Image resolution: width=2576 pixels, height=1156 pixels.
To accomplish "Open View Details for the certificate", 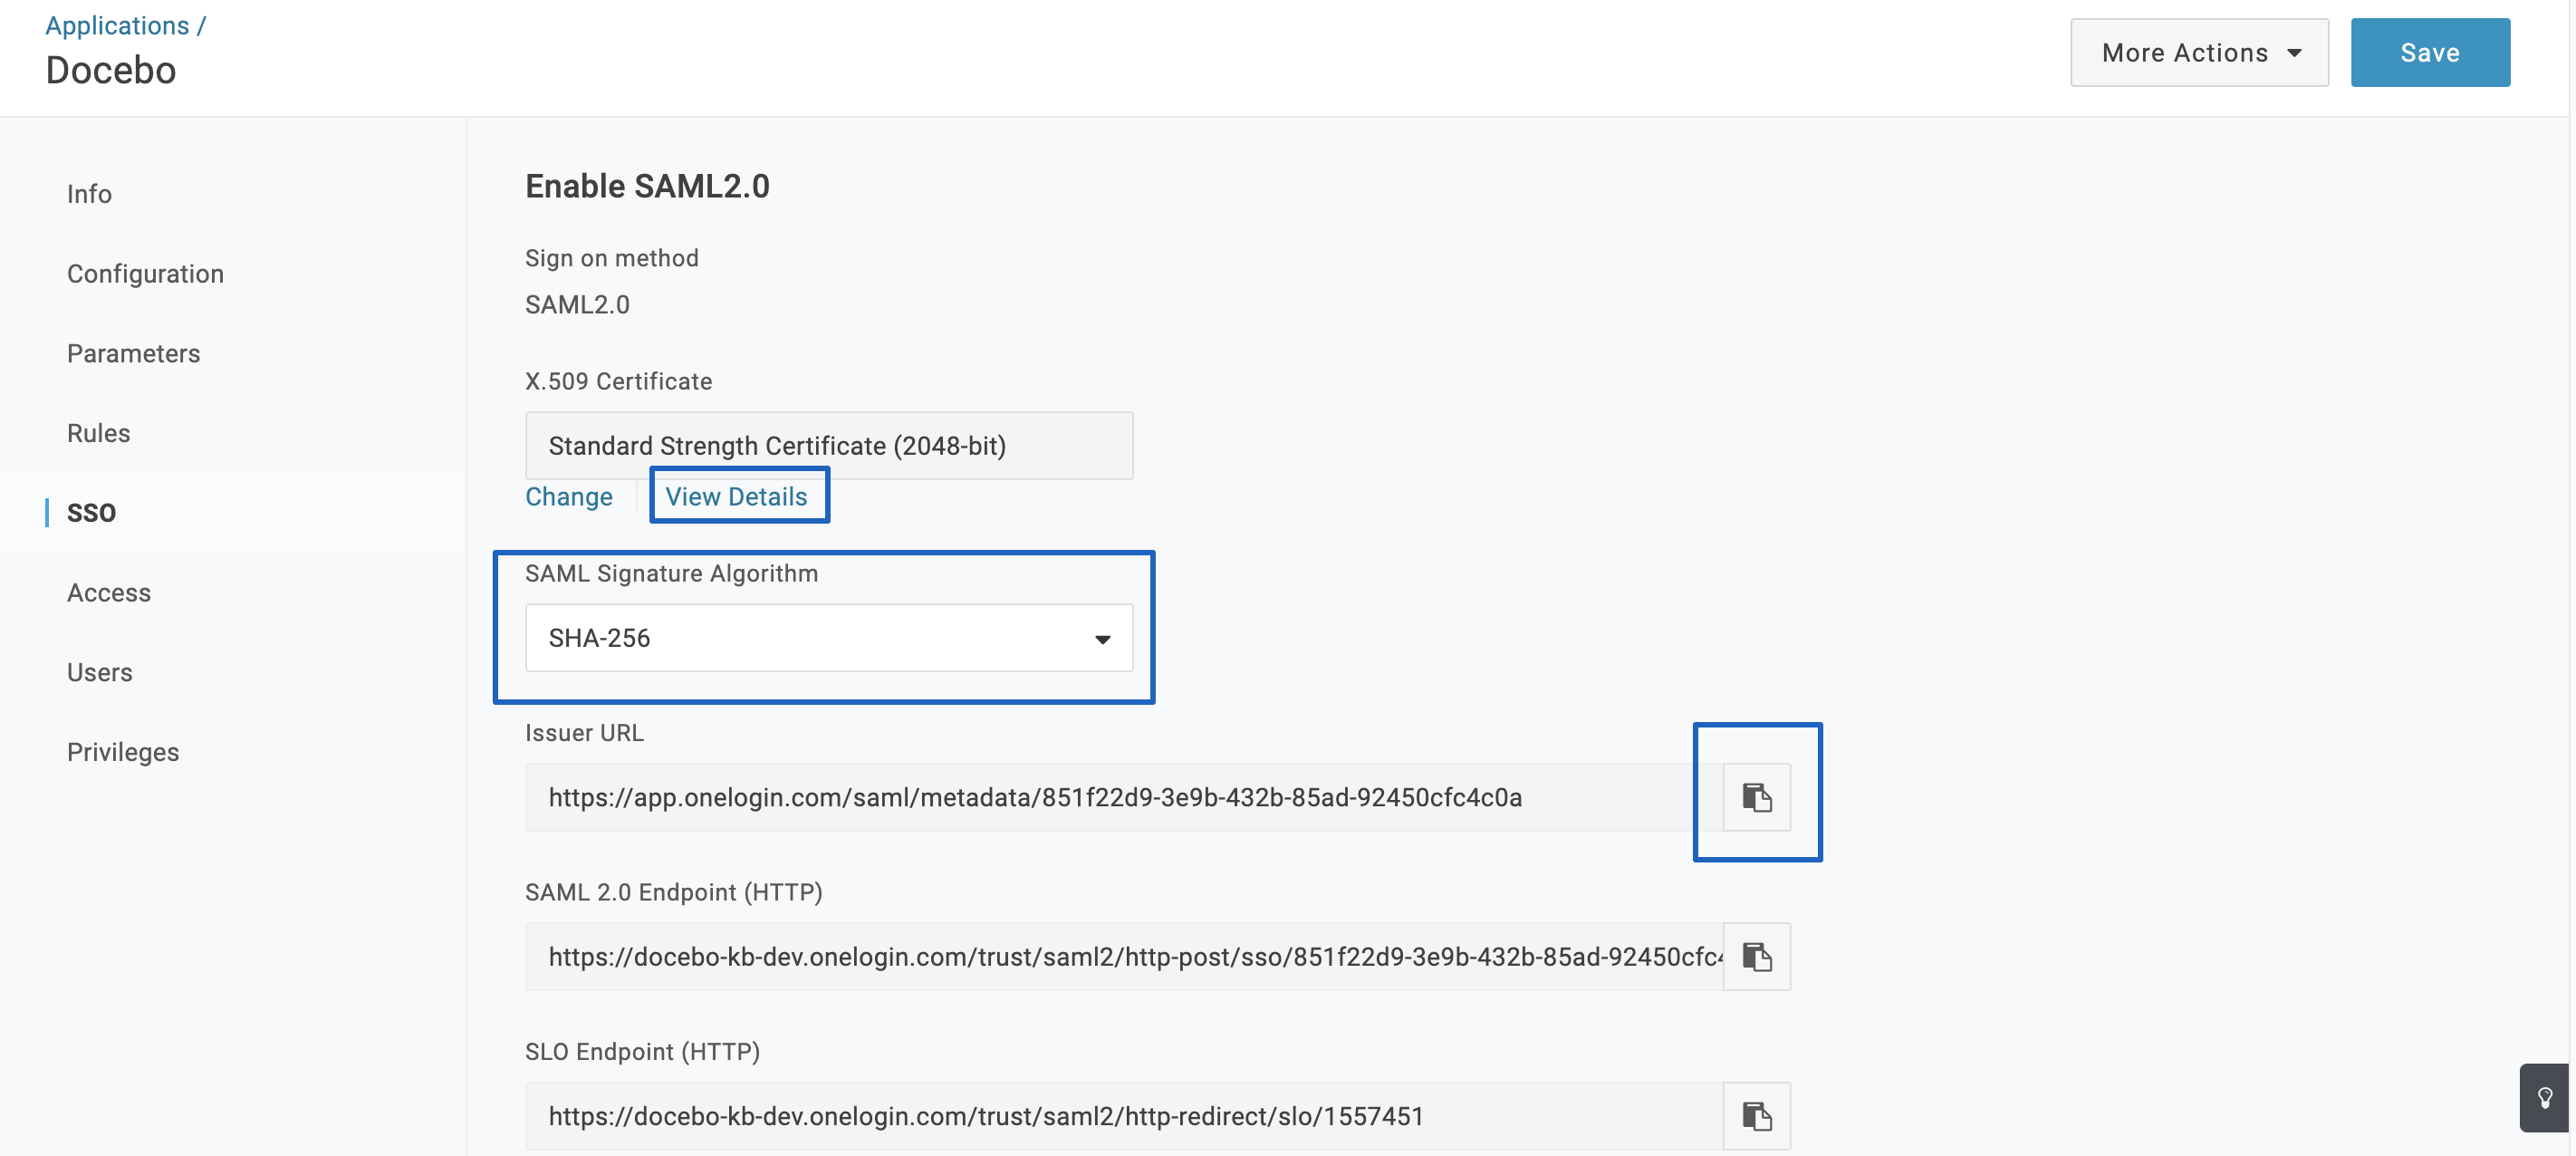I will tap(736, 497).
